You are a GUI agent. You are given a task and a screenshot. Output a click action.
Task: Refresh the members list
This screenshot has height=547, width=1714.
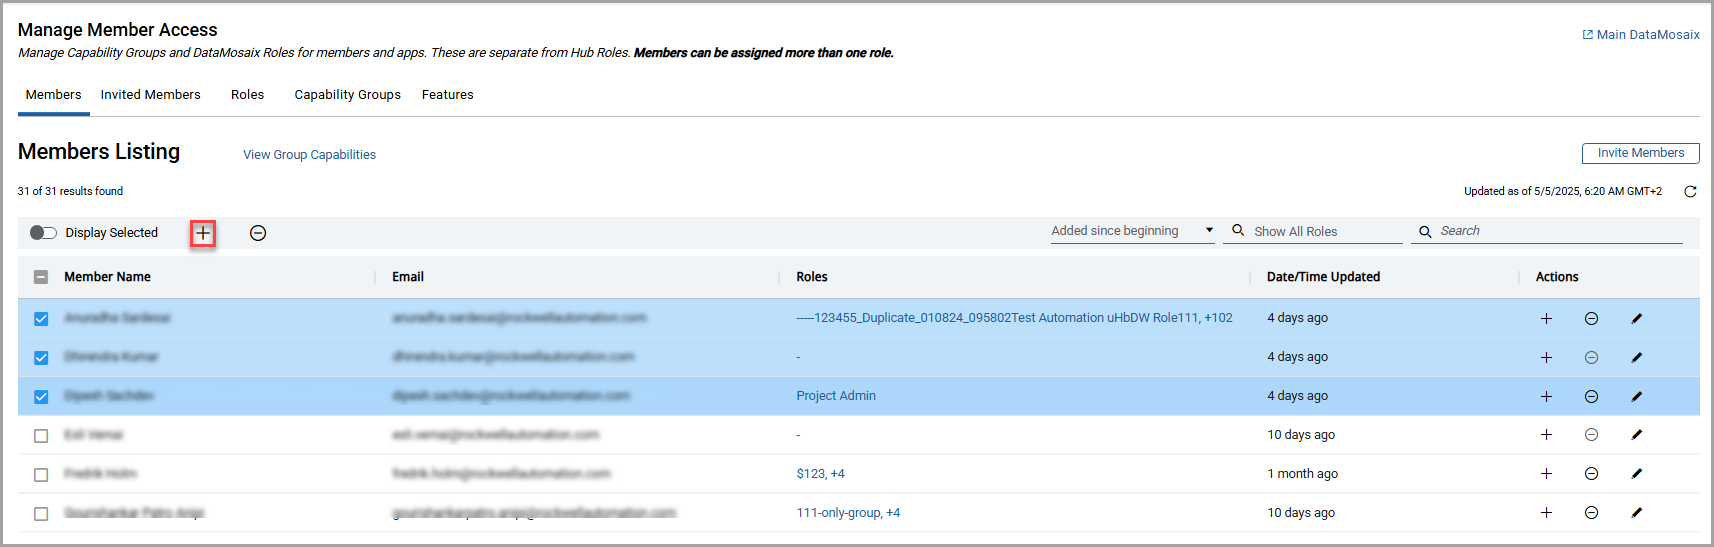pyautogui.click(x=1690, y=192)
